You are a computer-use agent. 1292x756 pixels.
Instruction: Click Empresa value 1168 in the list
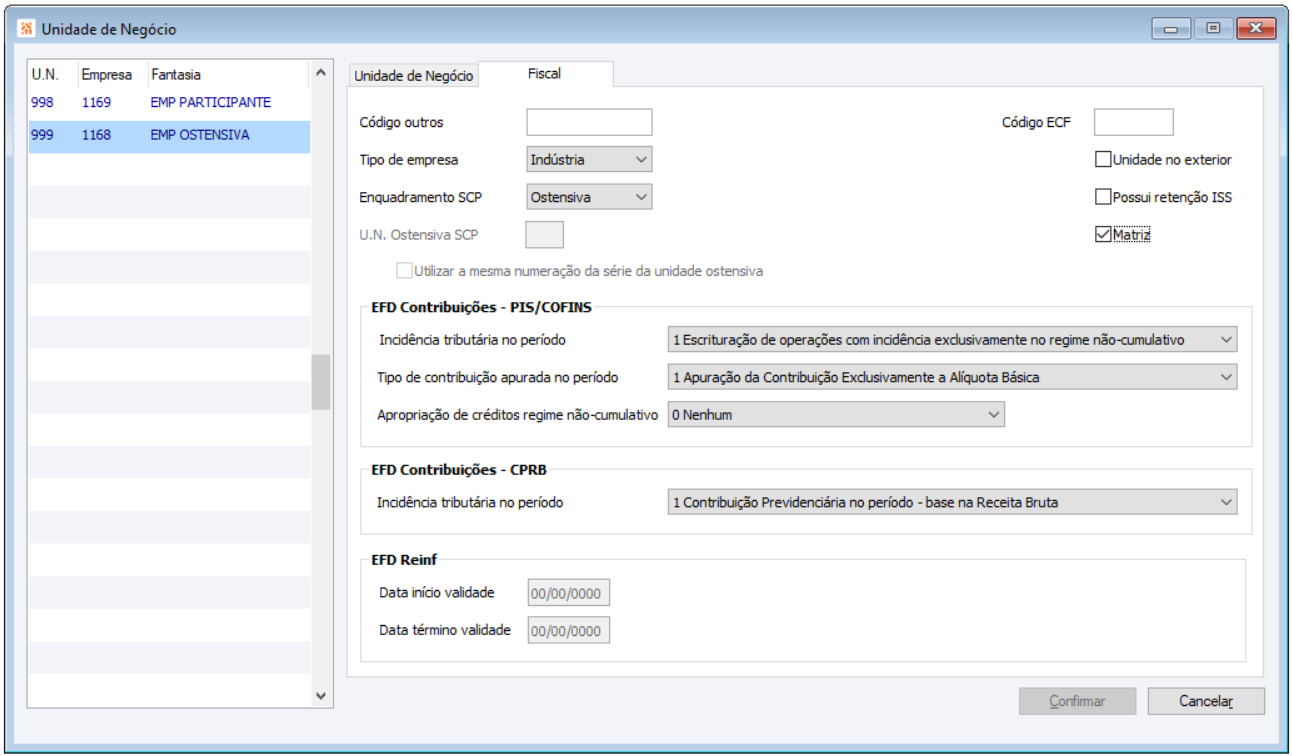pyautogui.click(x=96, y=135)
